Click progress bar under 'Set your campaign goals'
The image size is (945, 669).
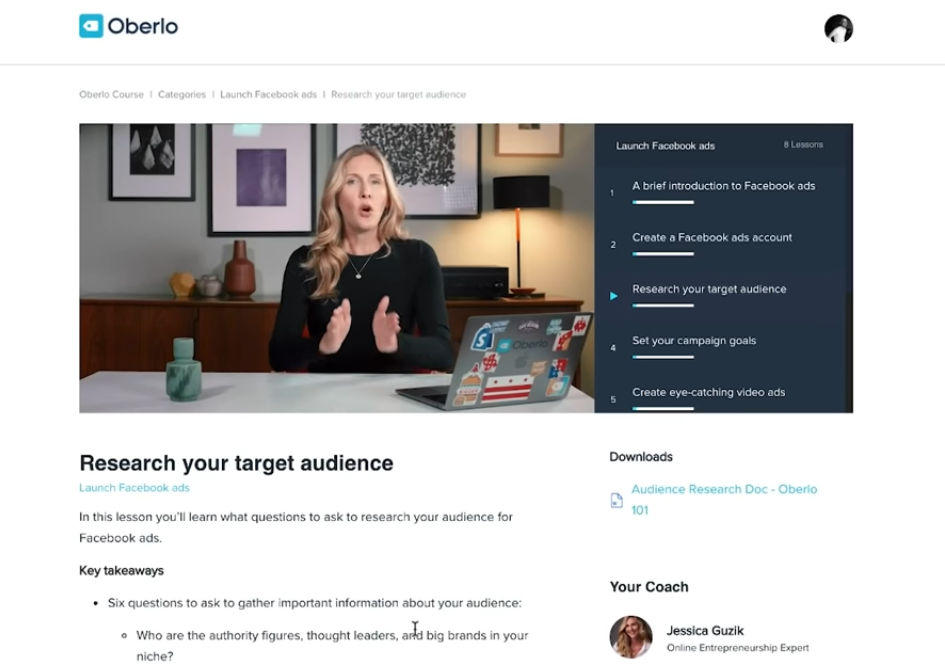[x=662, y=356]
